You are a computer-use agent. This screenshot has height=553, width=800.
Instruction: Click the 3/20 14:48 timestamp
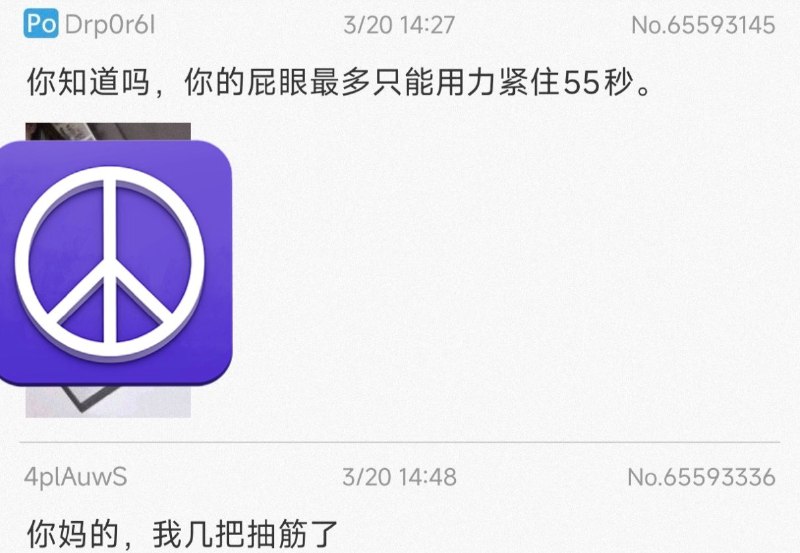399,477
